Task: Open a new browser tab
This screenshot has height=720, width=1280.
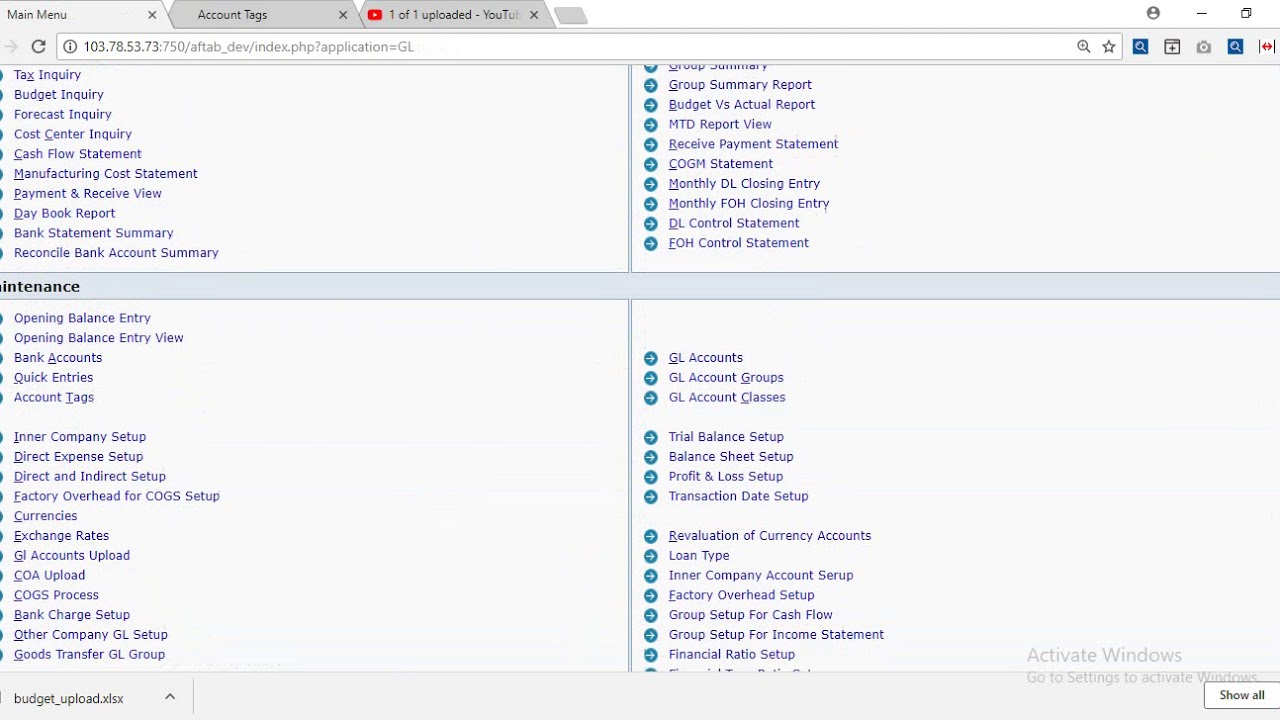Action: click(x=570, y=15)
